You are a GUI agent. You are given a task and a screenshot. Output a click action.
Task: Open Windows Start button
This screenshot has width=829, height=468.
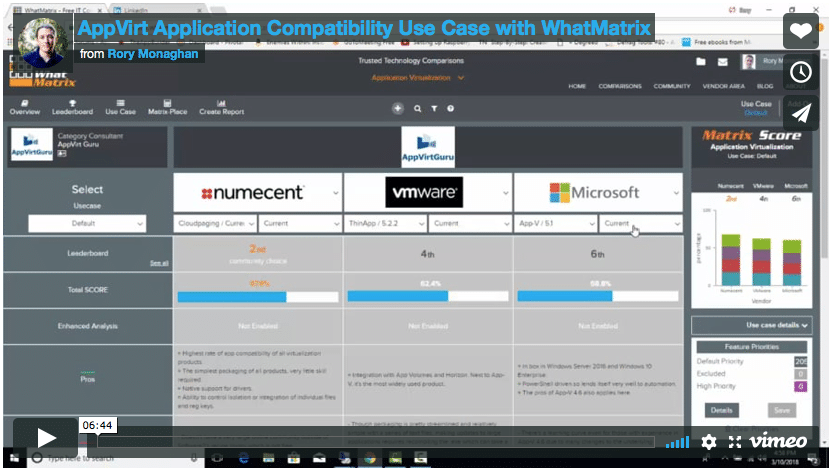(14, 458)
